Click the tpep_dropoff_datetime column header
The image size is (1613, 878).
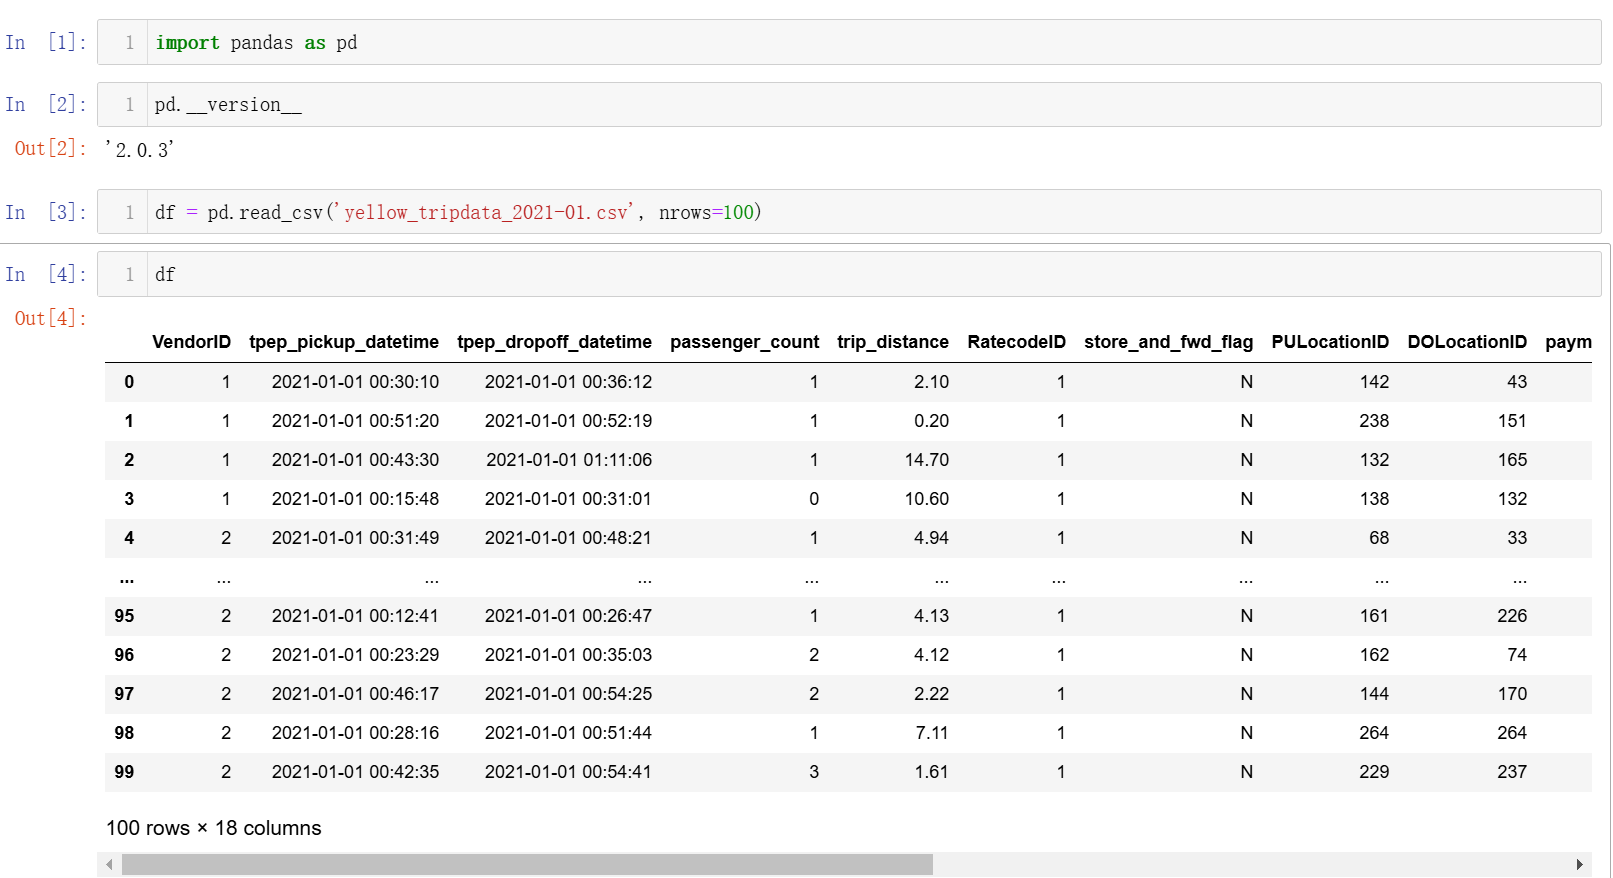[554, 342]
